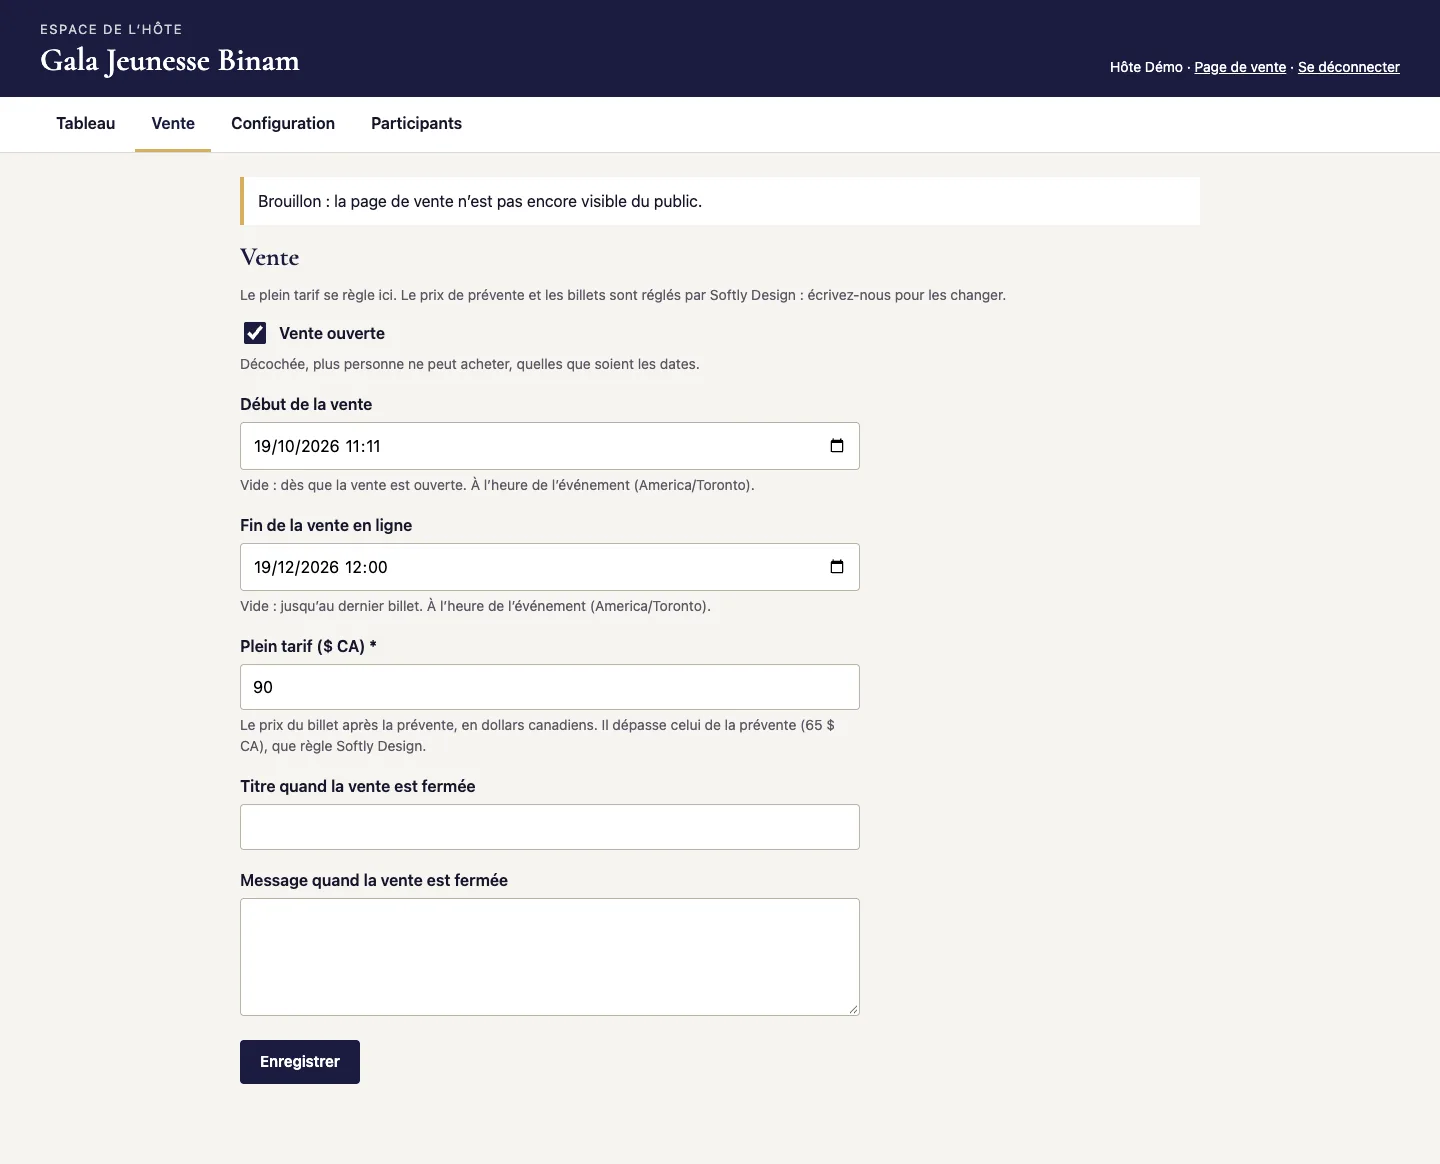Focus the Titre quand la vente est fermée field

tap(550, 827)
